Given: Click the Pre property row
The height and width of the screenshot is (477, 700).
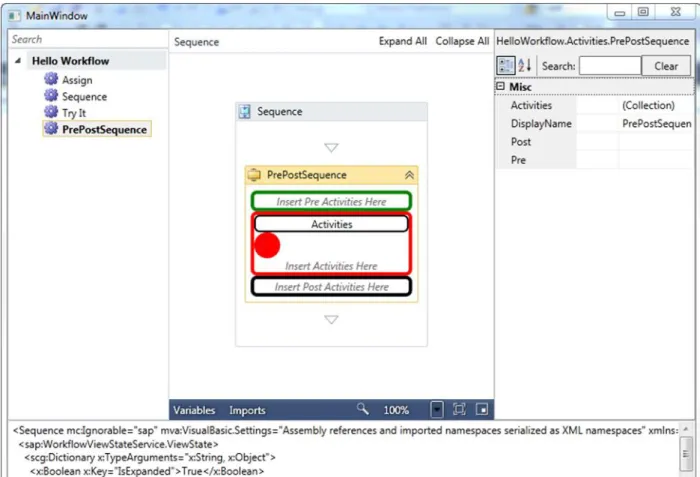Looking at the screenshot, I should click(594, 160).
